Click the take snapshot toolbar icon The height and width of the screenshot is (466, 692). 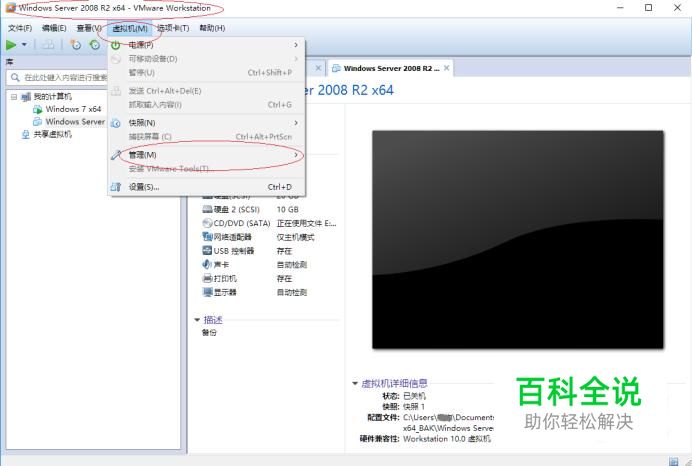[x=76, y=45]
